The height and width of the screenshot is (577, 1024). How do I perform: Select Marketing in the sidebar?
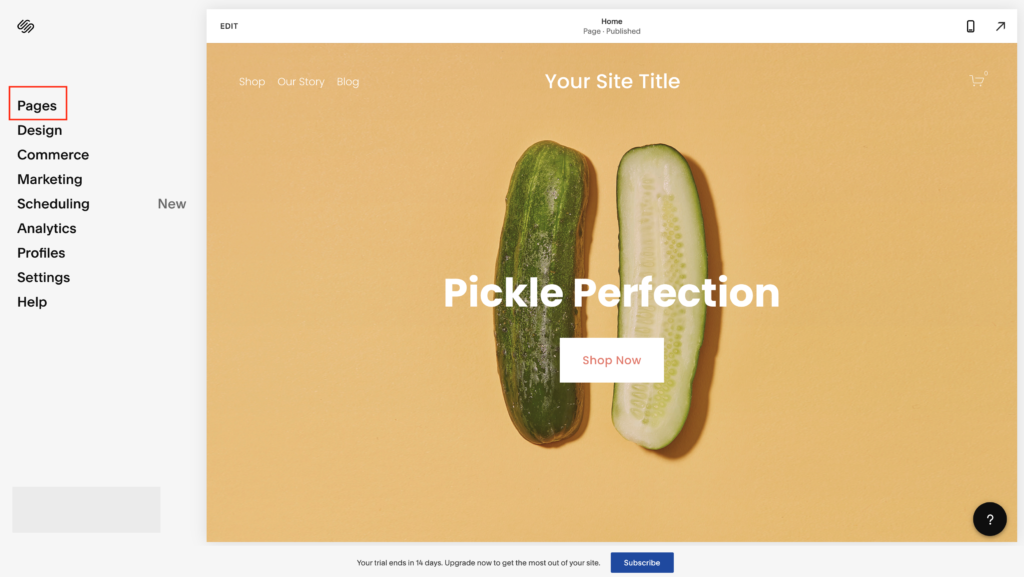coord(50,179)
